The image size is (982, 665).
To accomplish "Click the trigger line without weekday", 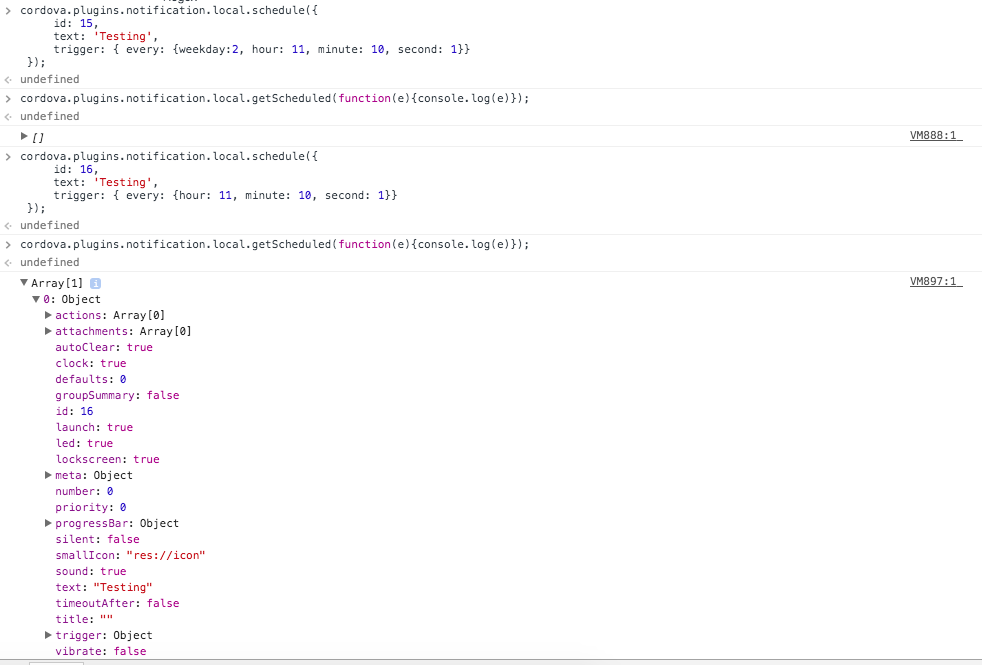I will point(225,195).
